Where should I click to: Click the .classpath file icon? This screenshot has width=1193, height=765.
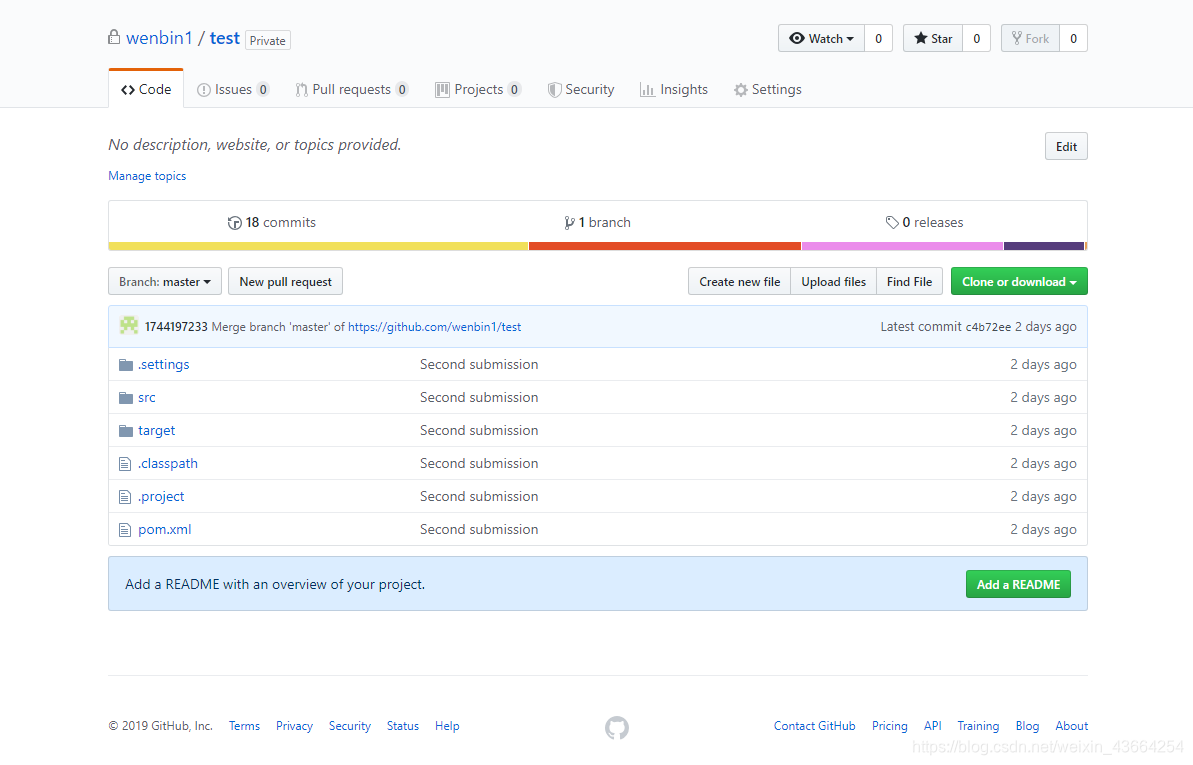point(126,464)
